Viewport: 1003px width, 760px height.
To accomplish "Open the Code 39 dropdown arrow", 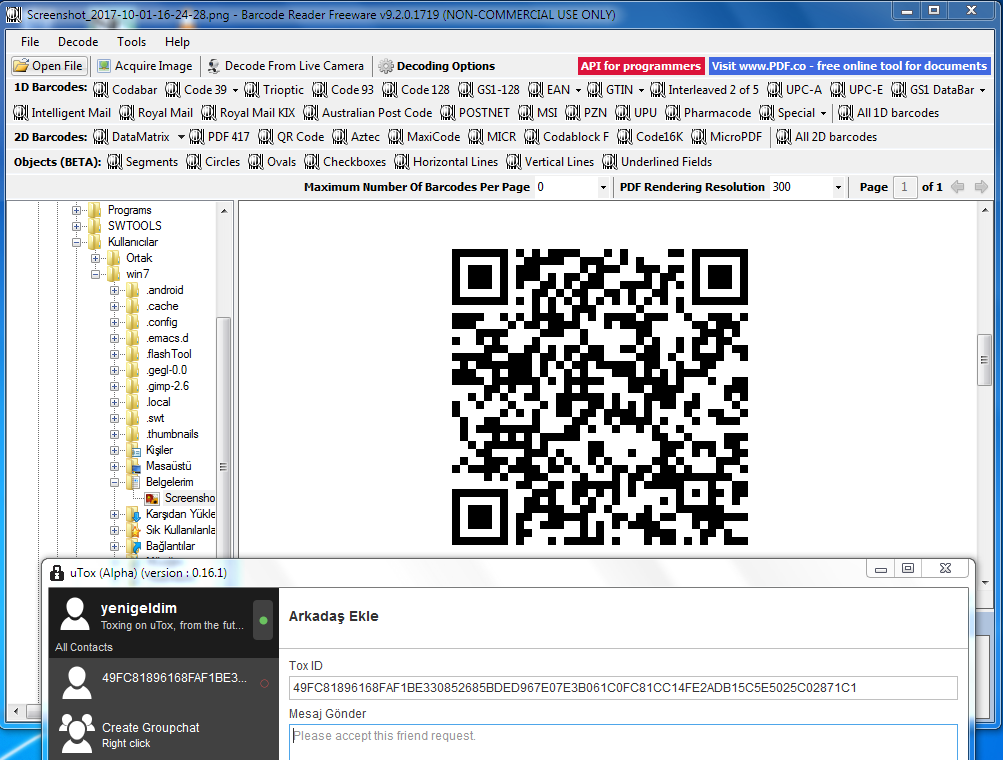I will click(x=235, y=90).
